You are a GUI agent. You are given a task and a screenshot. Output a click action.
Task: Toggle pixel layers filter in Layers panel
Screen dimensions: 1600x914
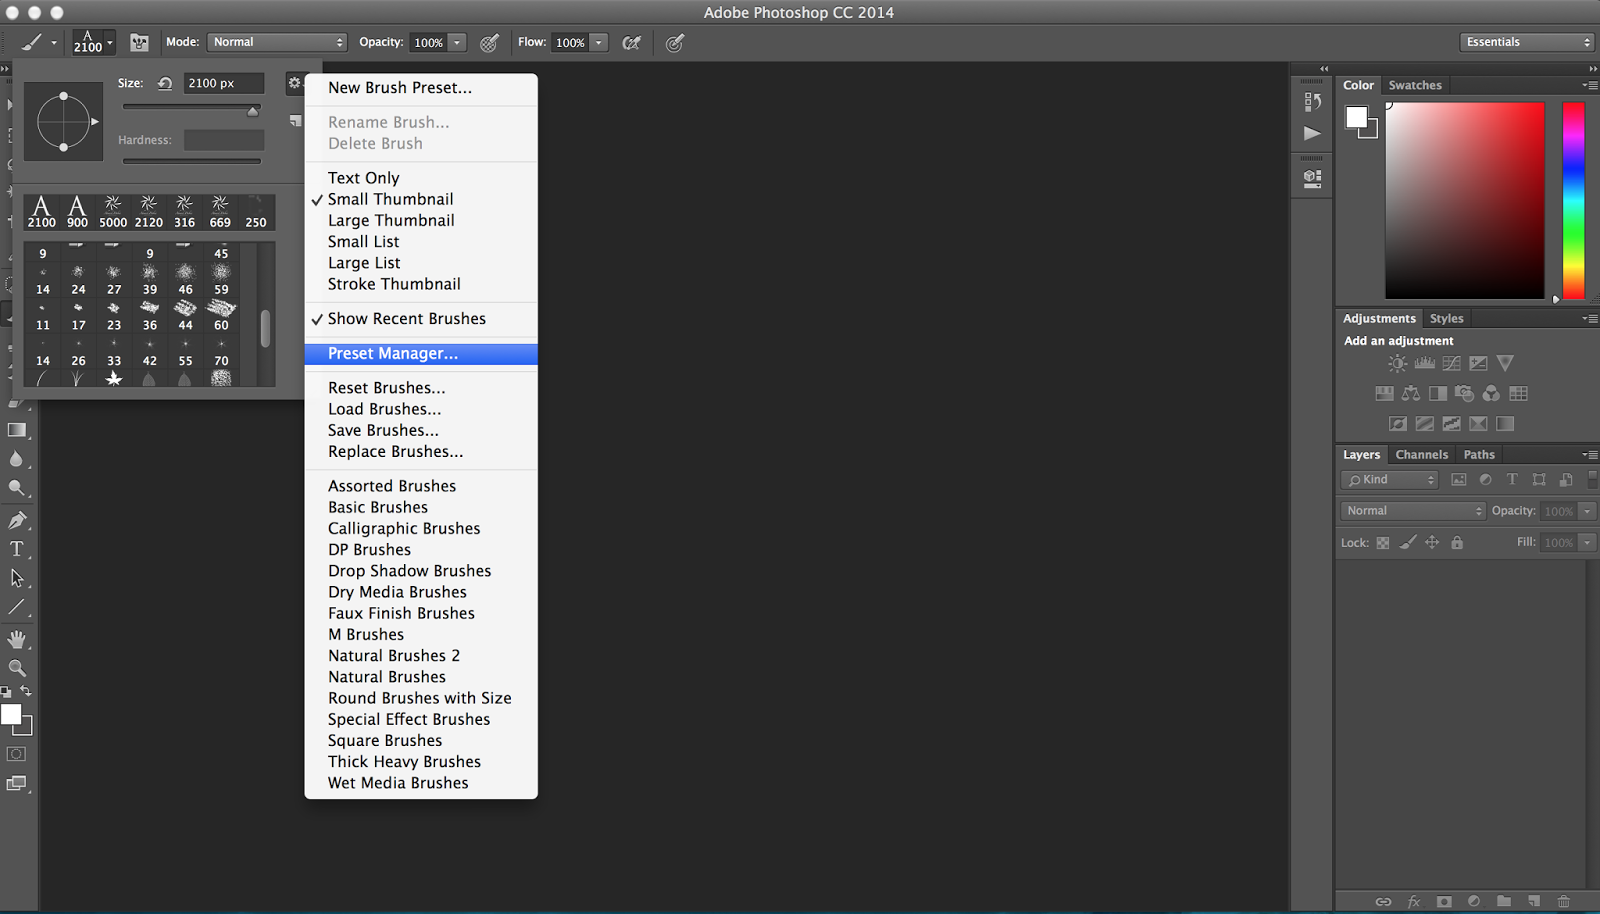1459,480
